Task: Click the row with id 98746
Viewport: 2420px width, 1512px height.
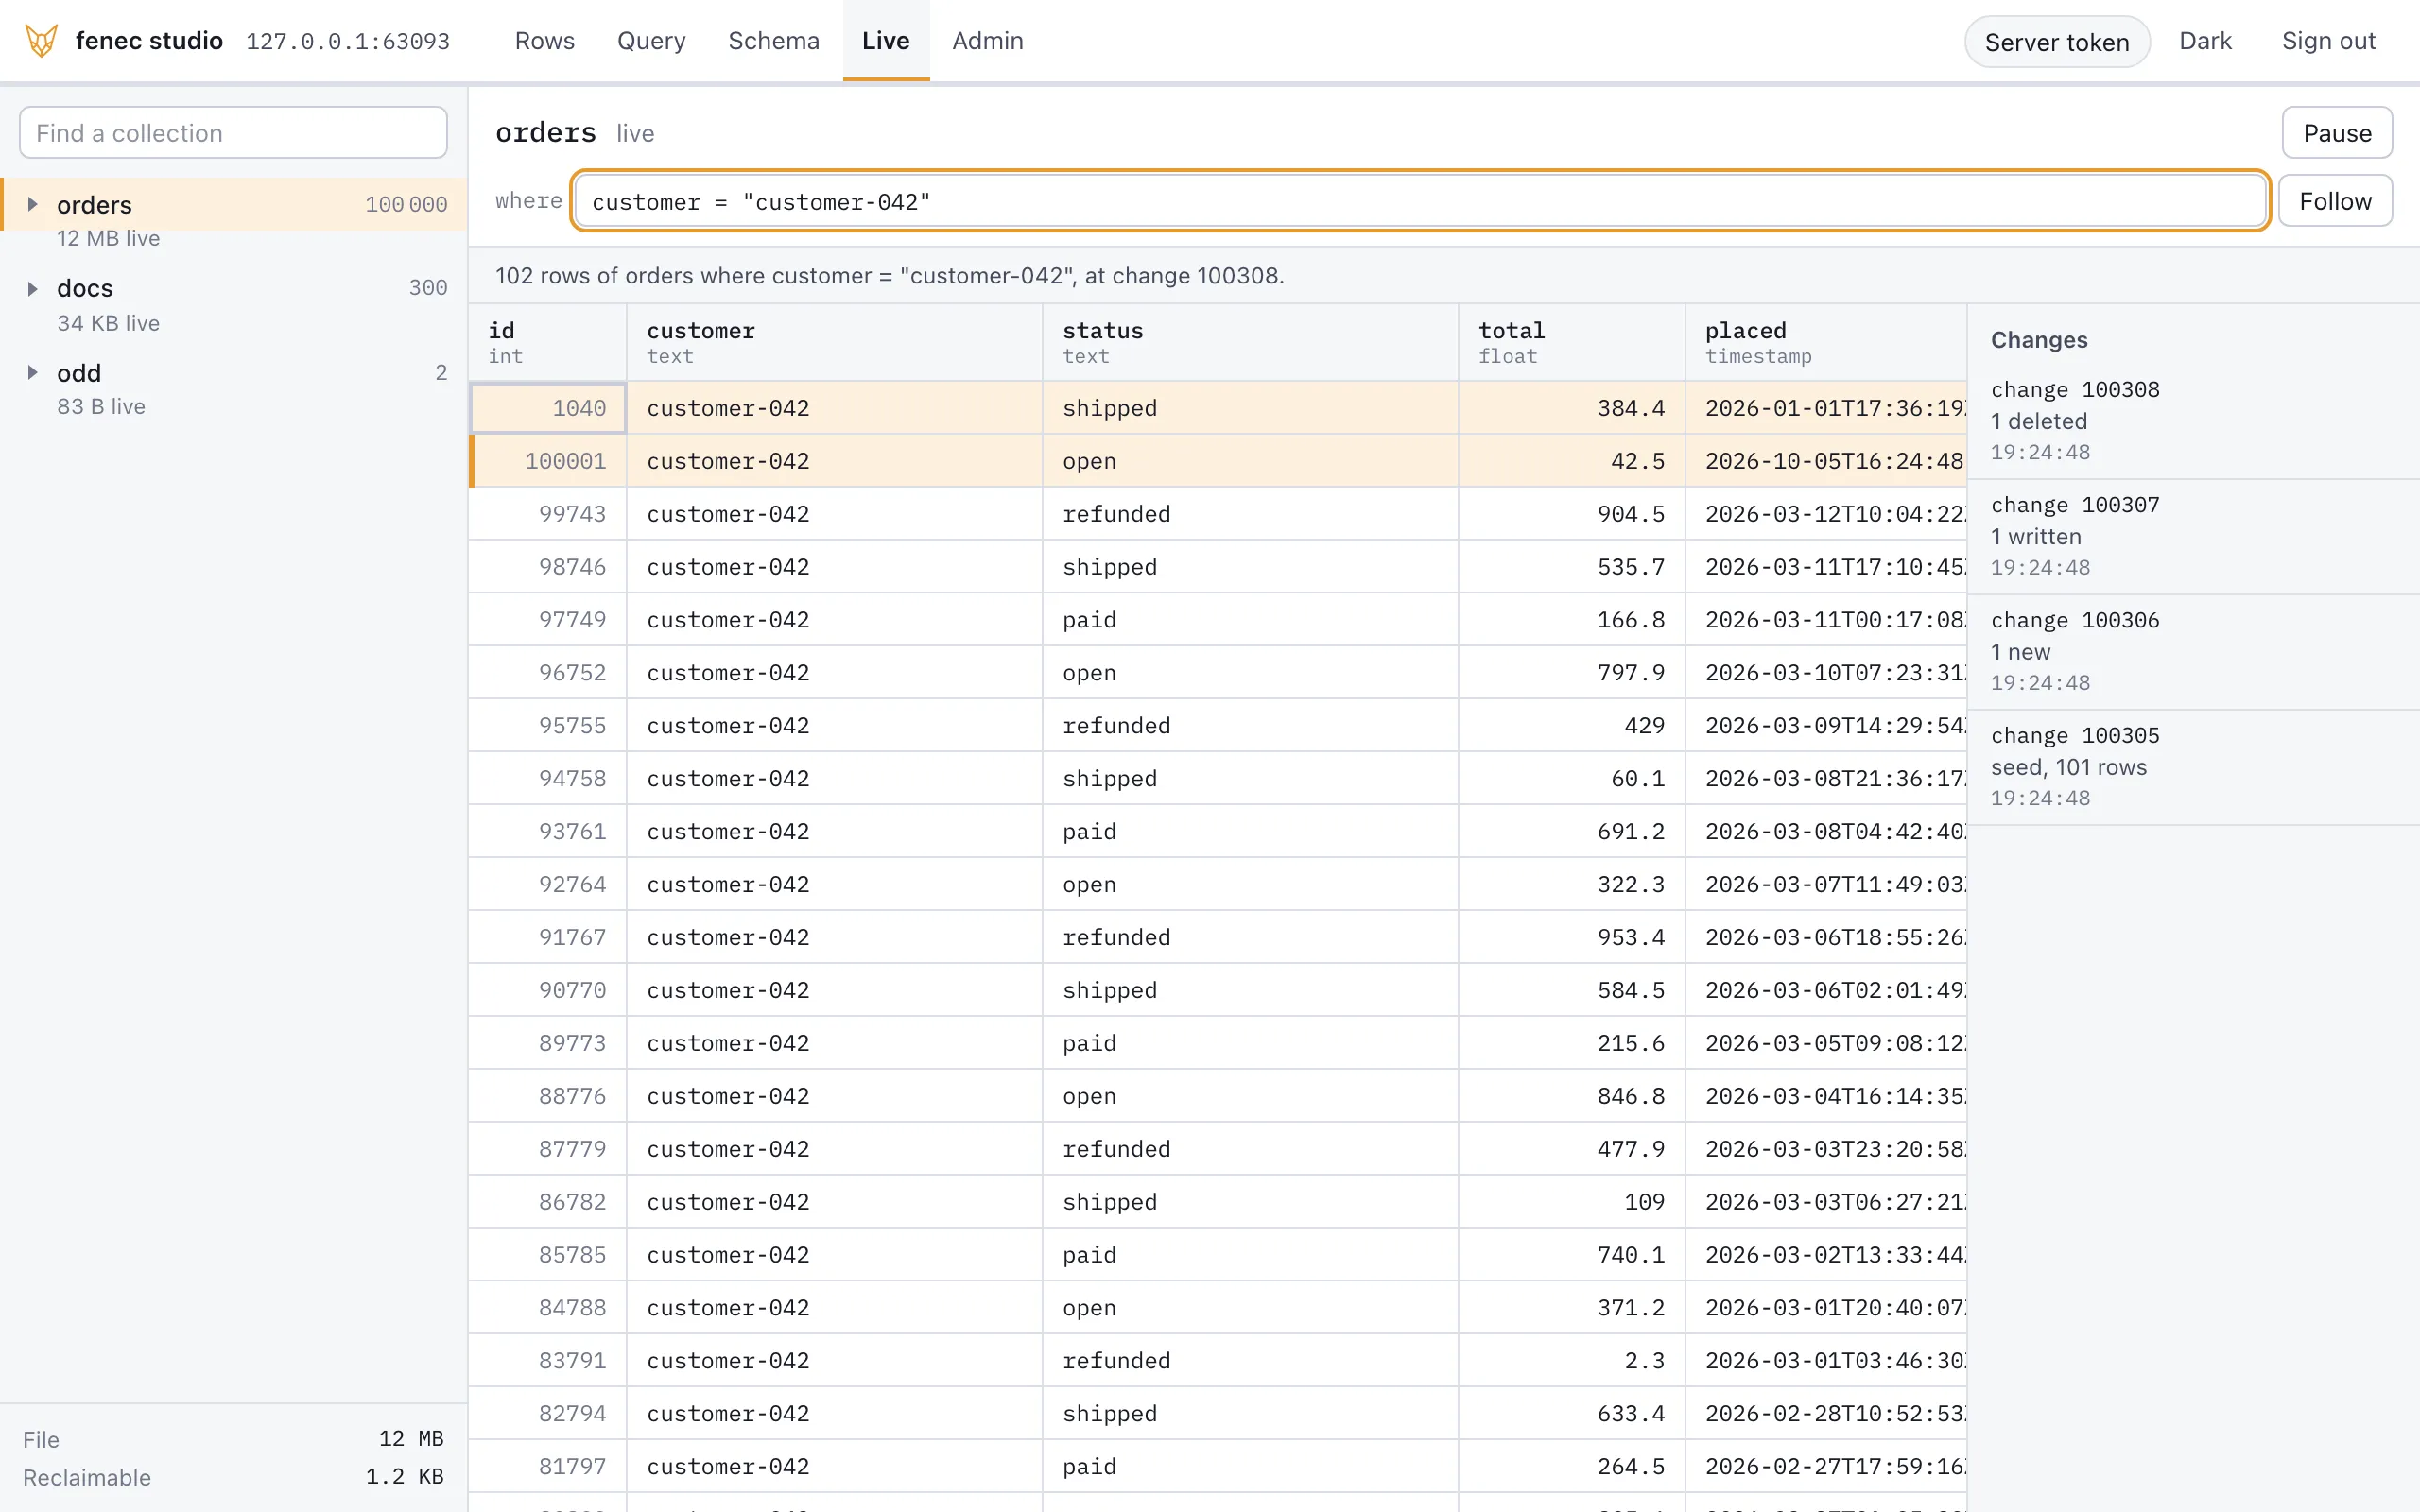Action: pyautogui.click(x=1217, y=567)
